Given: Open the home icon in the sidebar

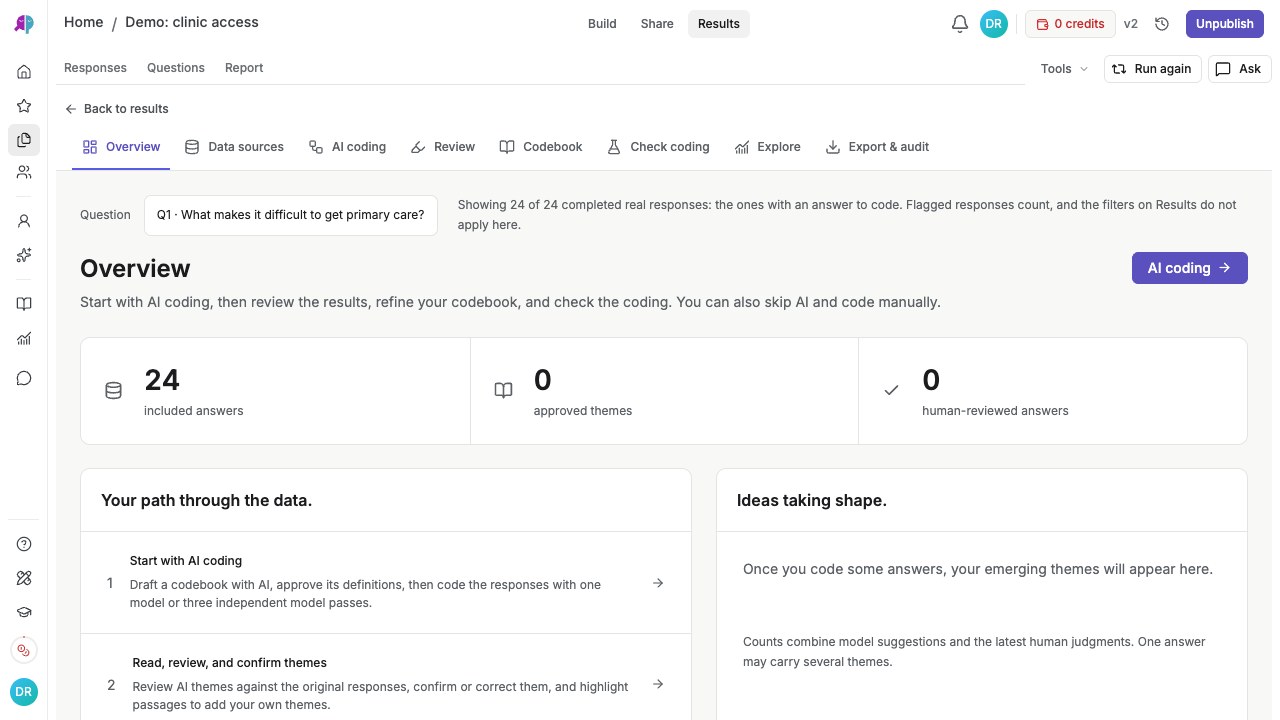Looking at the screenshot, I should click(24, 72).
